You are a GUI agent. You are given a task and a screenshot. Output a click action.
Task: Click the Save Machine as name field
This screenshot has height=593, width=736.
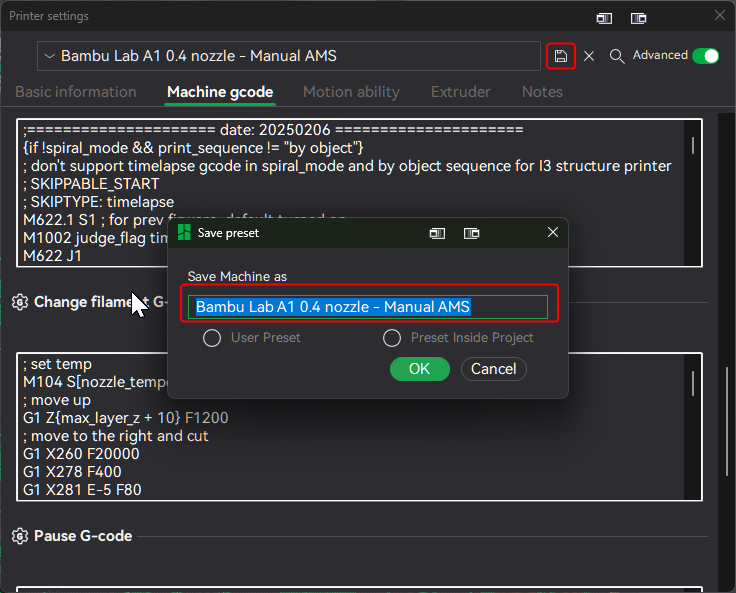point(368,307)
